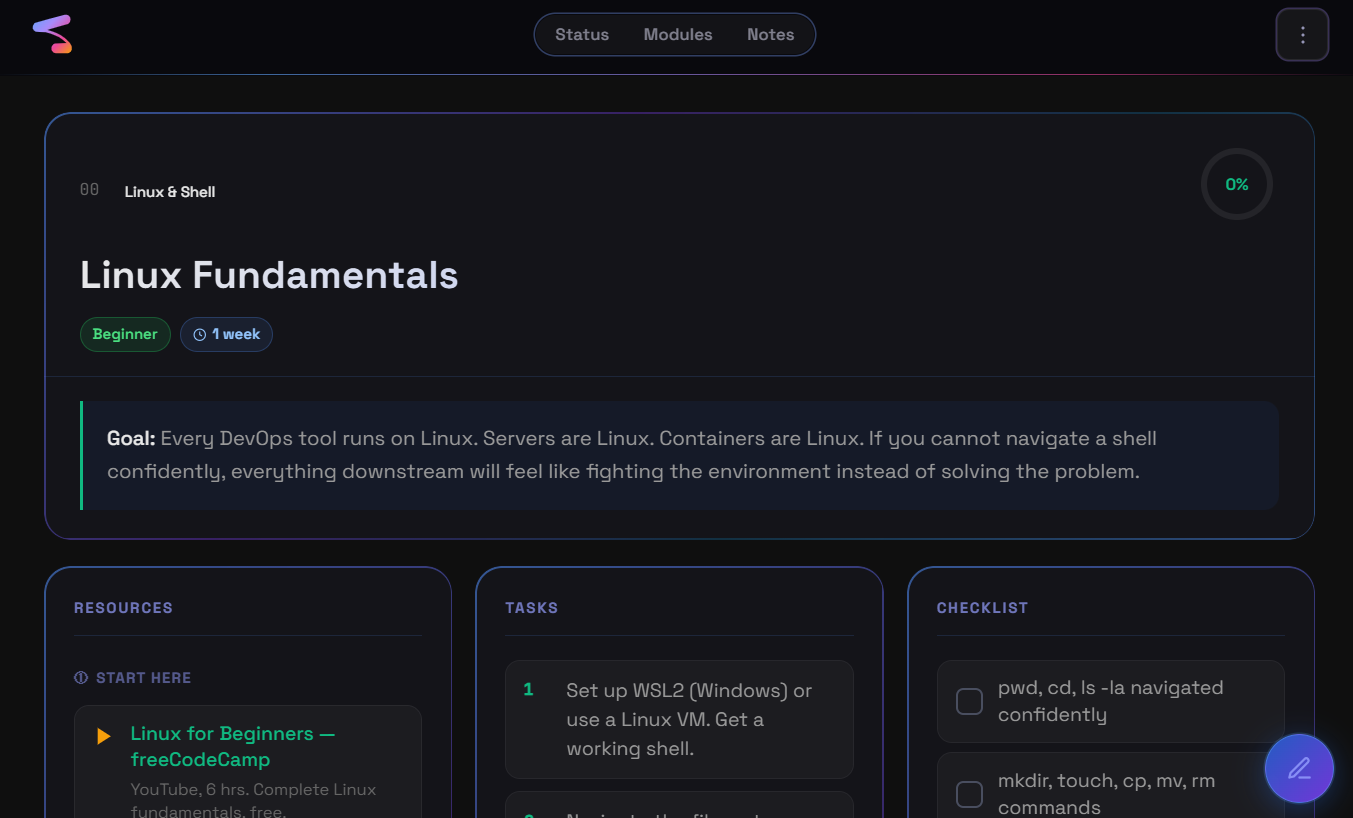This screenshot has width=1353, height=818.
Task: Click the RESOURCES section heading
Action: point(123,608)
